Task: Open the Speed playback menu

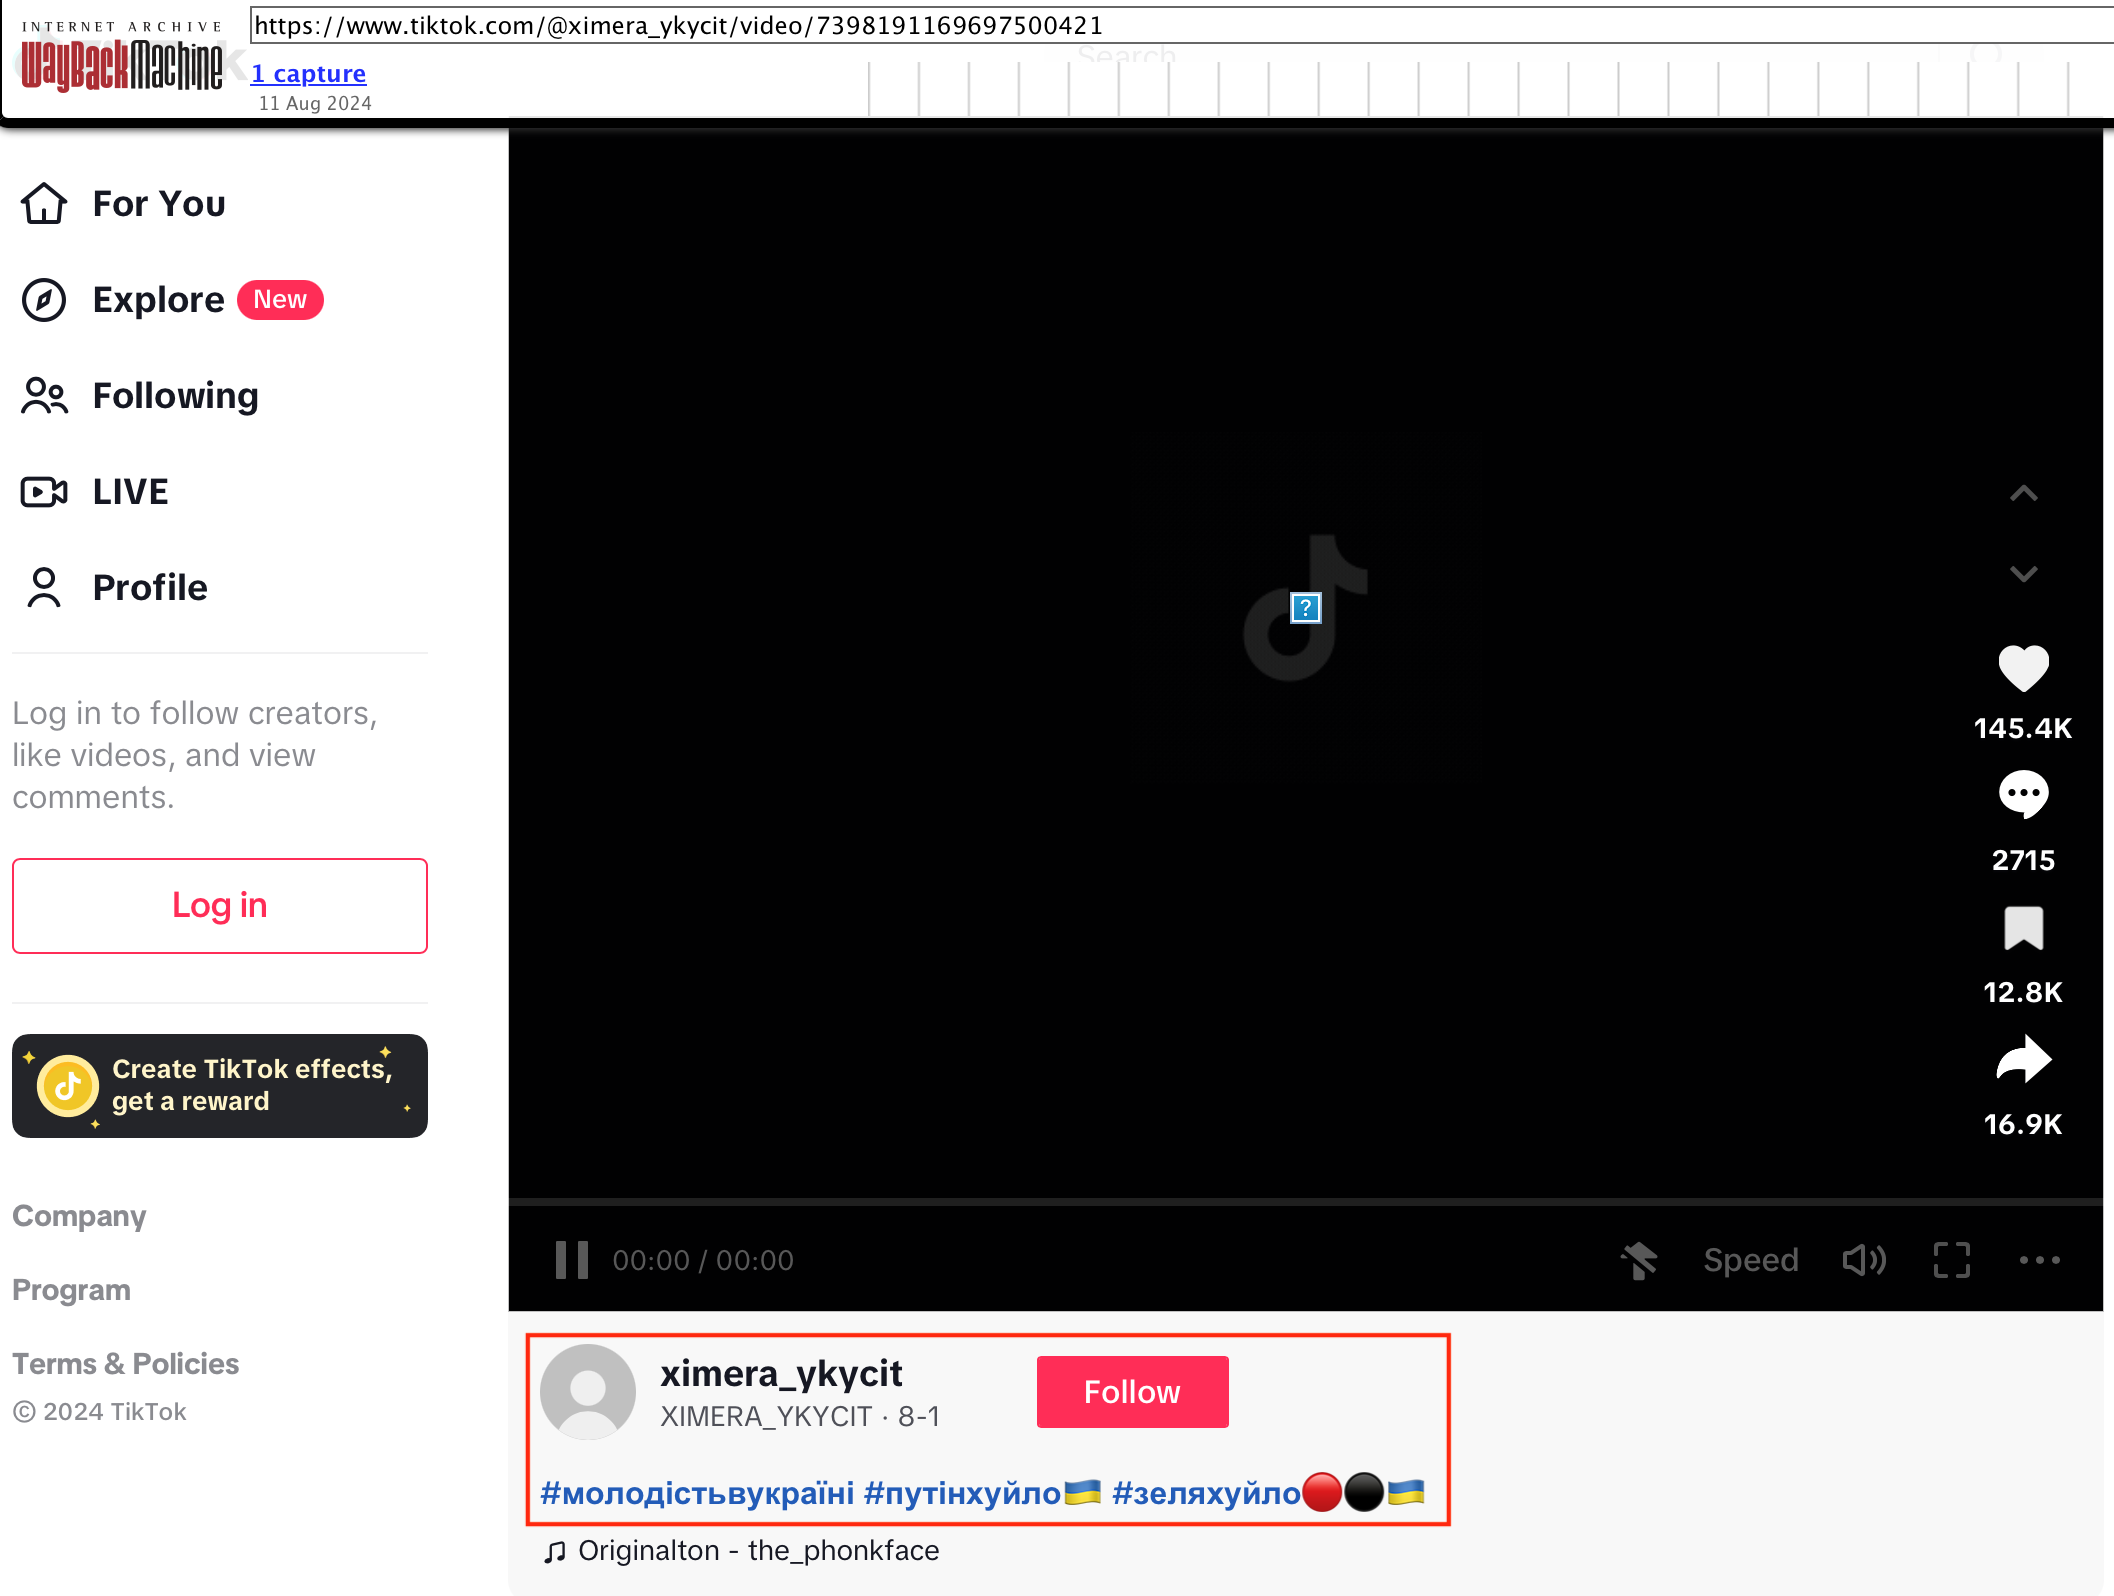Action: (1751, 1260)
